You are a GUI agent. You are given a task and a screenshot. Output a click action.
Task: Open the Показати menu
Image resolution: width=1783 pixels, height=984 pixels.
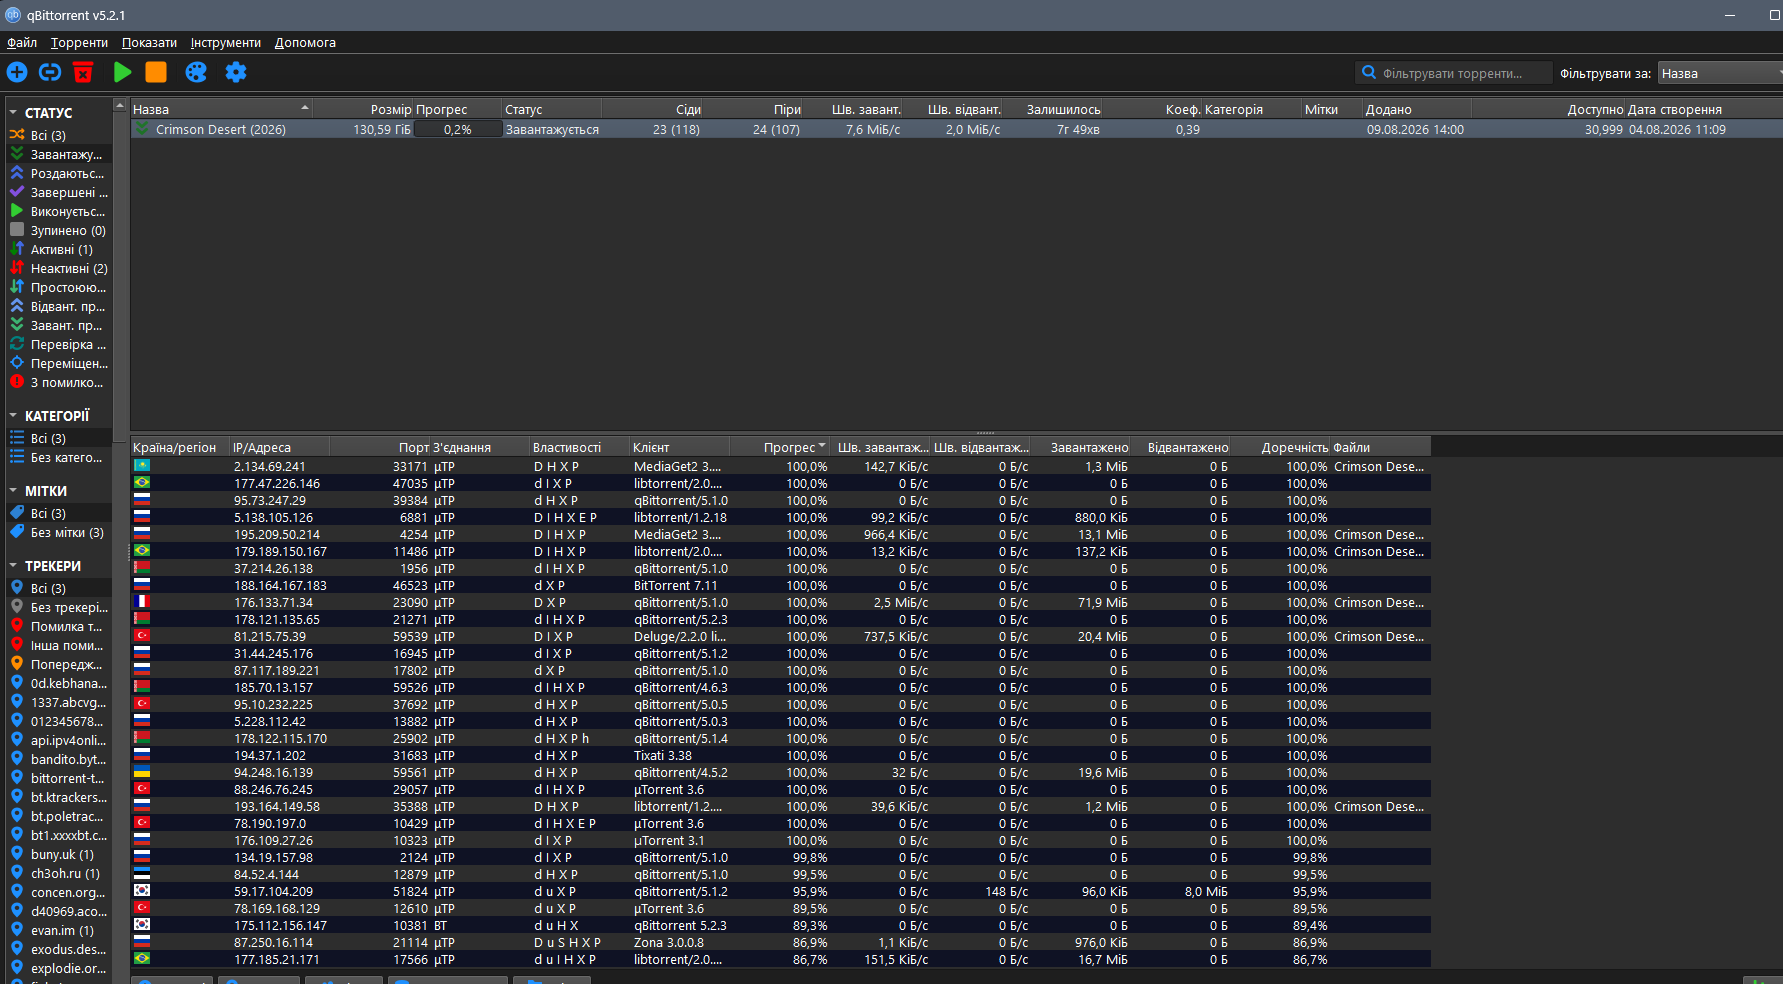pos(149,42)
